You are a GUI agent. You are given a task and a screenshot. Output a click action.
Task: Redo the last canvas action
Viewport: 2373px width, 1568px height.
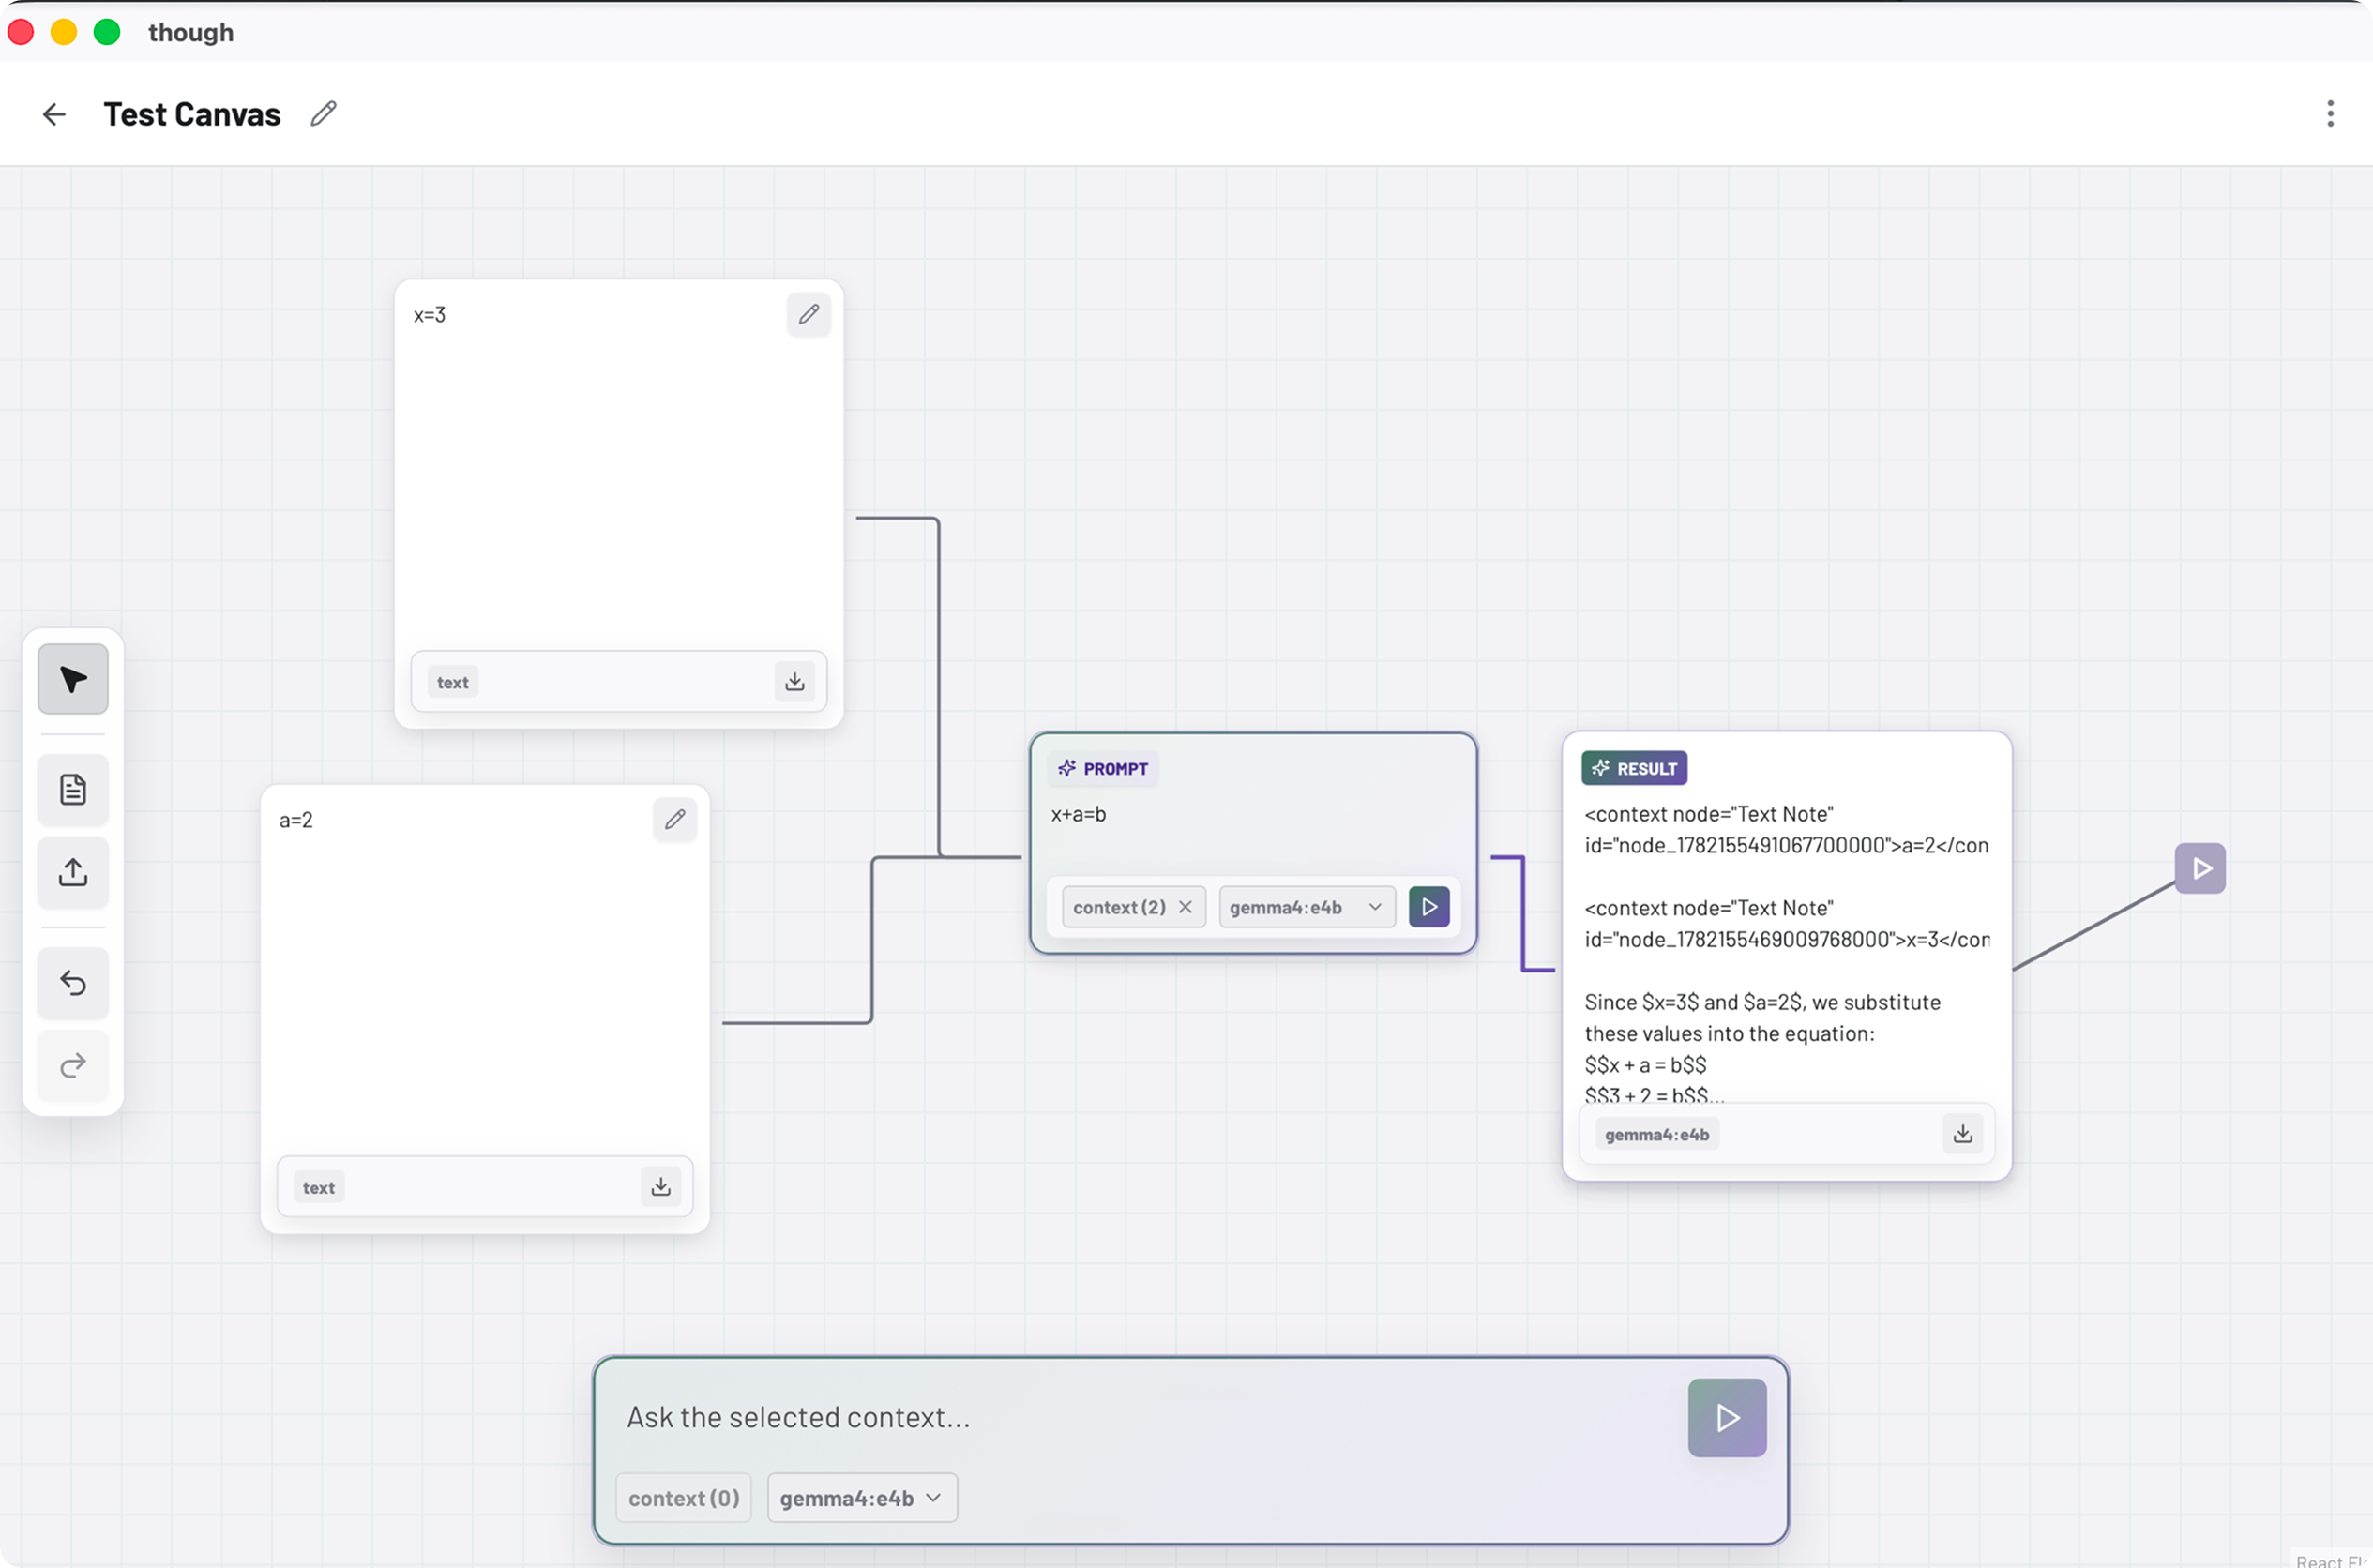[x=73, y=1065]
